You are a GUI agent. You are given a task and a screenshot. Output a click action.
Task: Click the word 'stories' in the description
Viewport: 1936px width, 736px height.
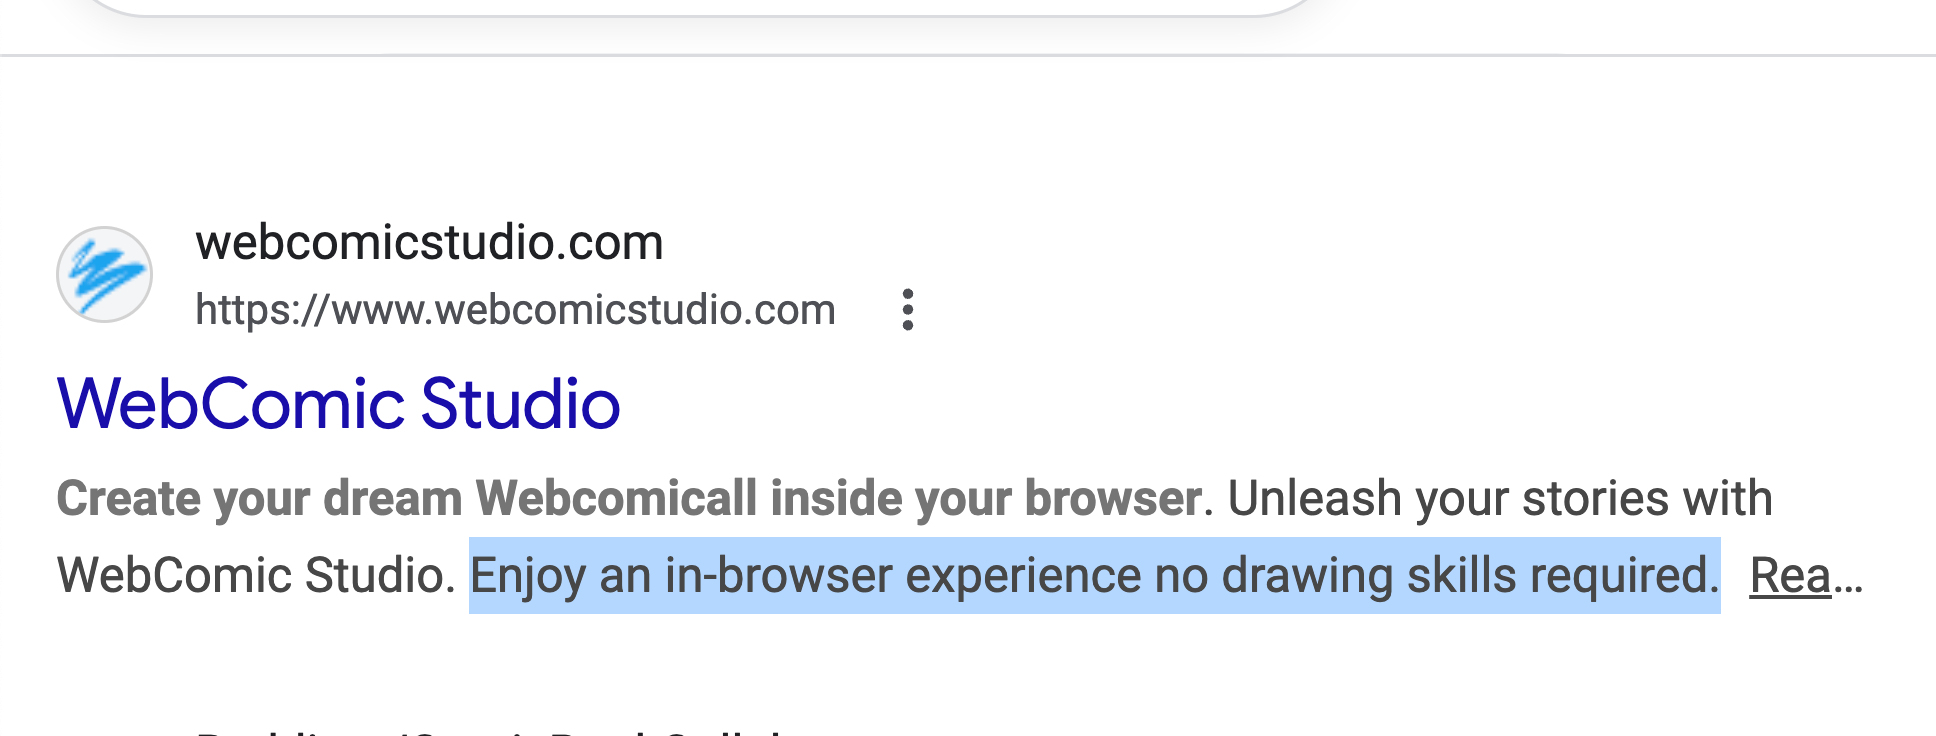pos(1588,499)
